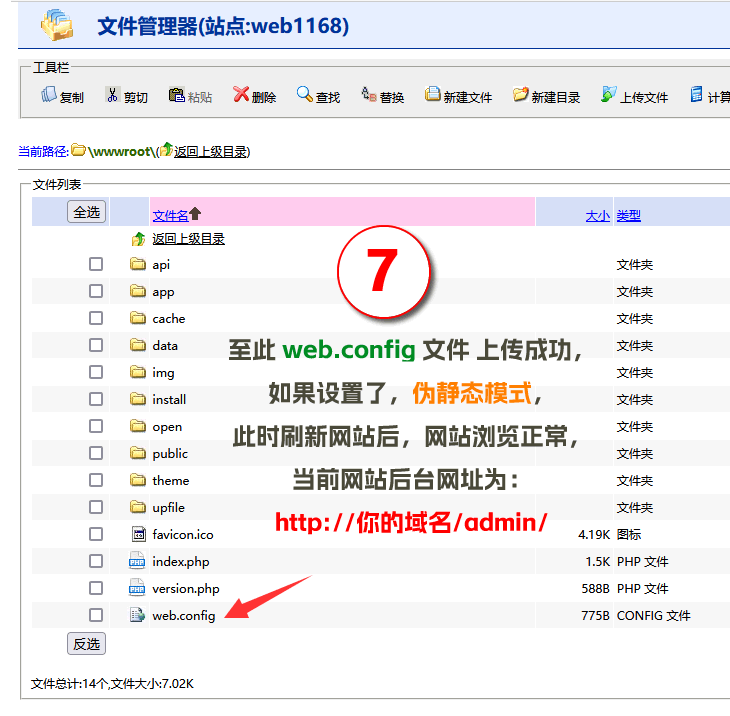Click the upfile folder icon
The image size is (730, 716).
pos(138,507)
